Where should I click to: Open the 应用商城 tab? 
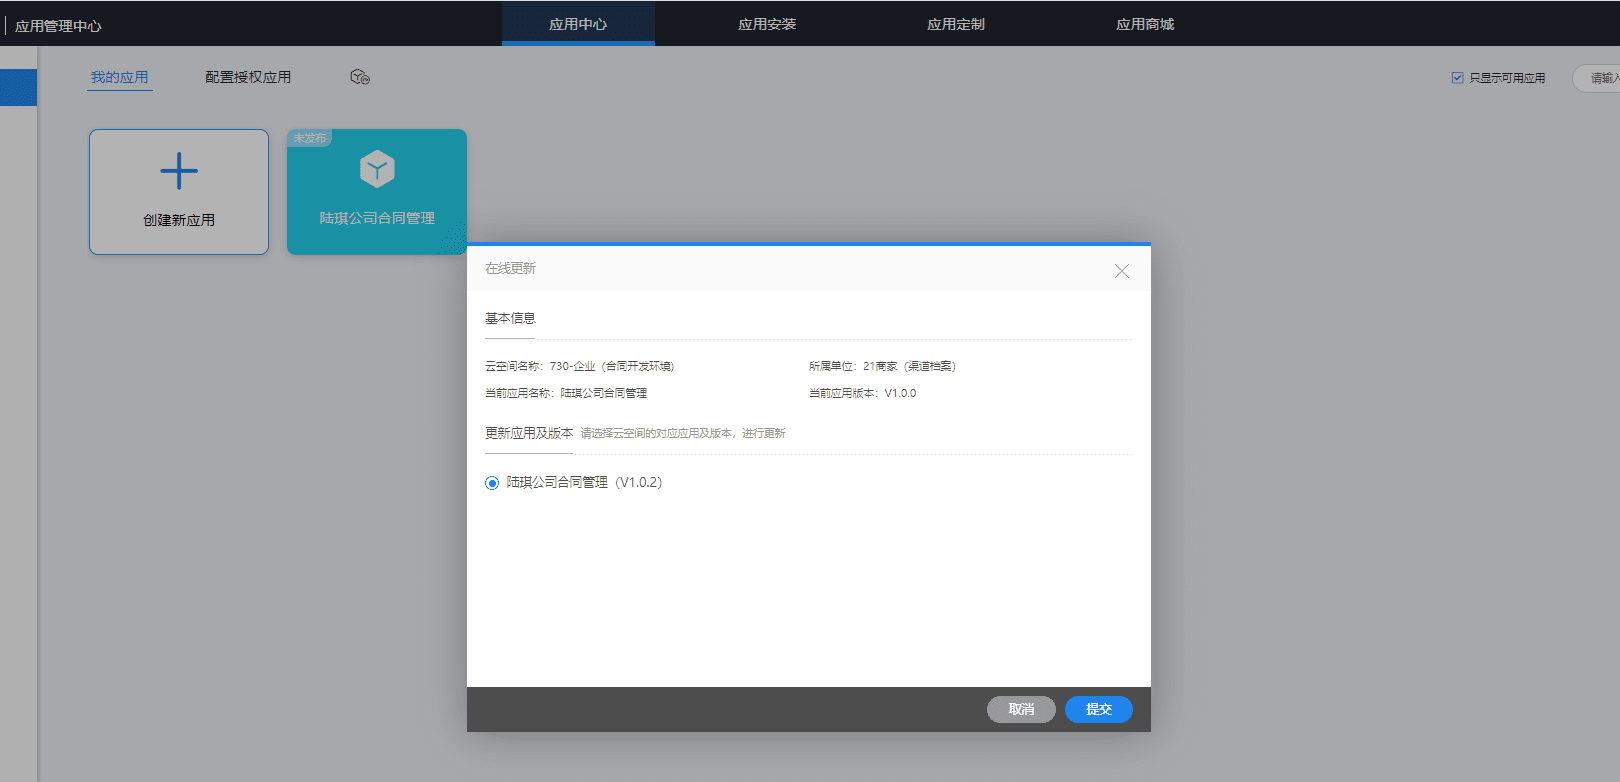point(1145,23)
